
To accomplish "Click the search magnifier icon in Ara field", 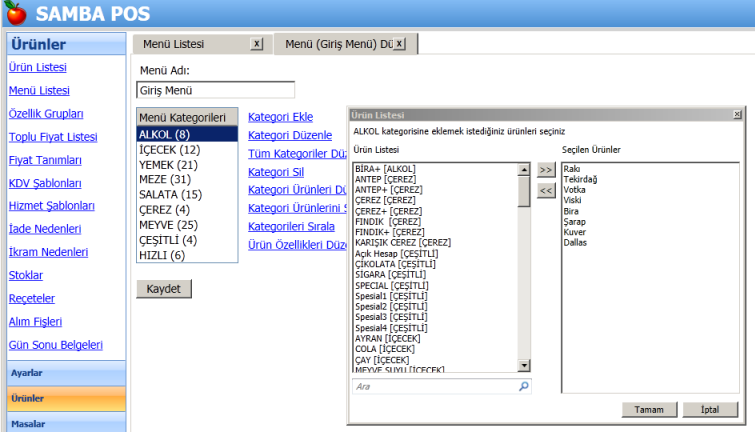I will coord(523,386).
